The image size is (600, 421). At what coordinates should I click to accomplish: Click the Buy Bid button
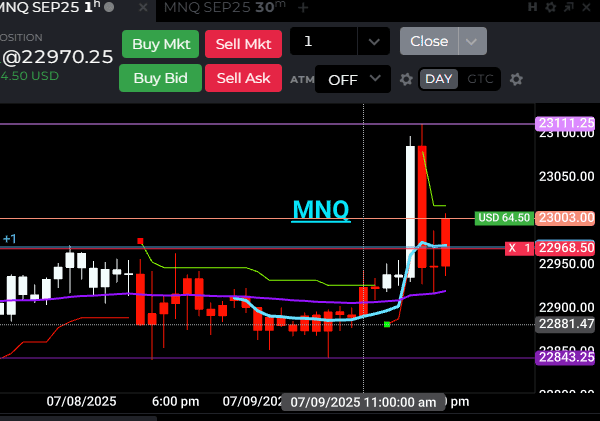coord(160,78)
